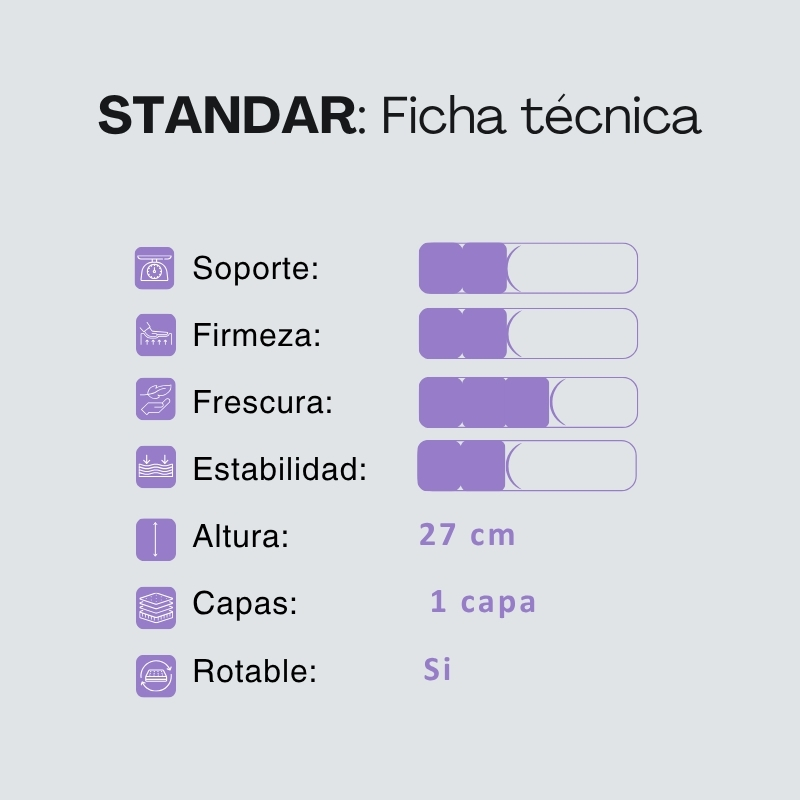This screenshot has width=800, height=800.
Task: Click the Firmeza rating bar
Action: pos(528,333)
